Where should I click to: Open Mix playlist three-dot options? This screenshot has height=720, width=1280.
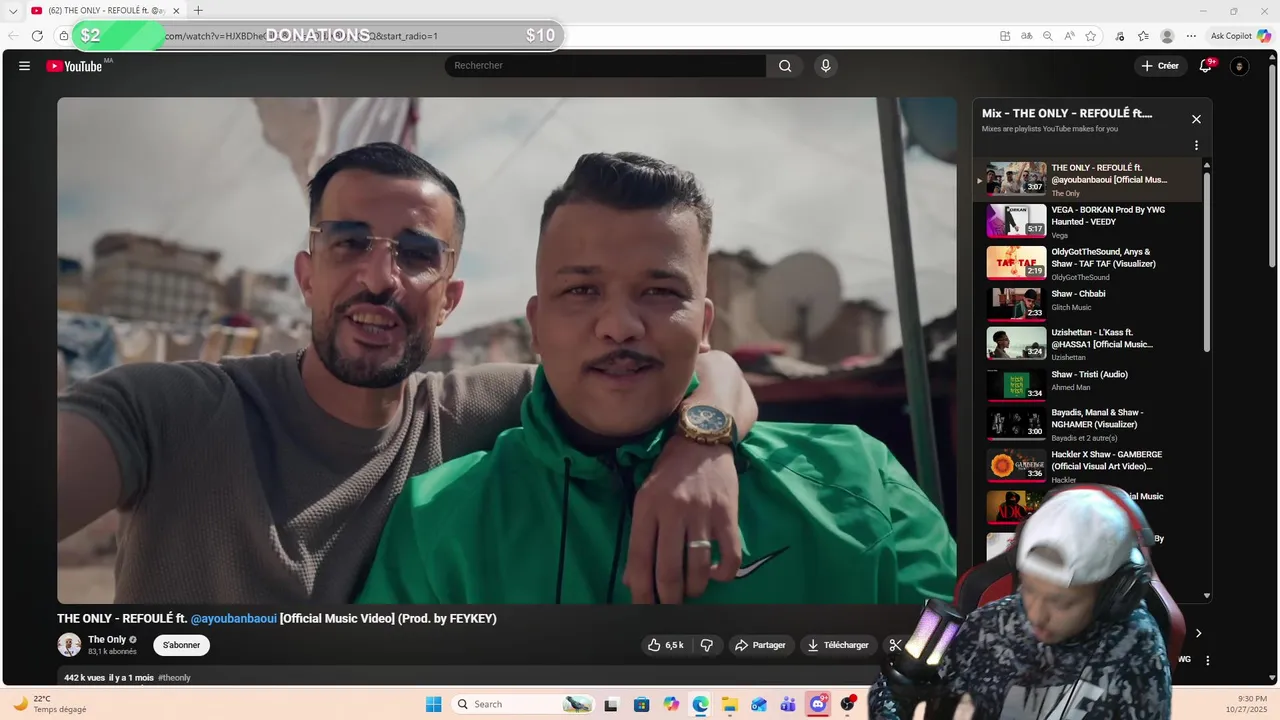tap(1196, 146)
